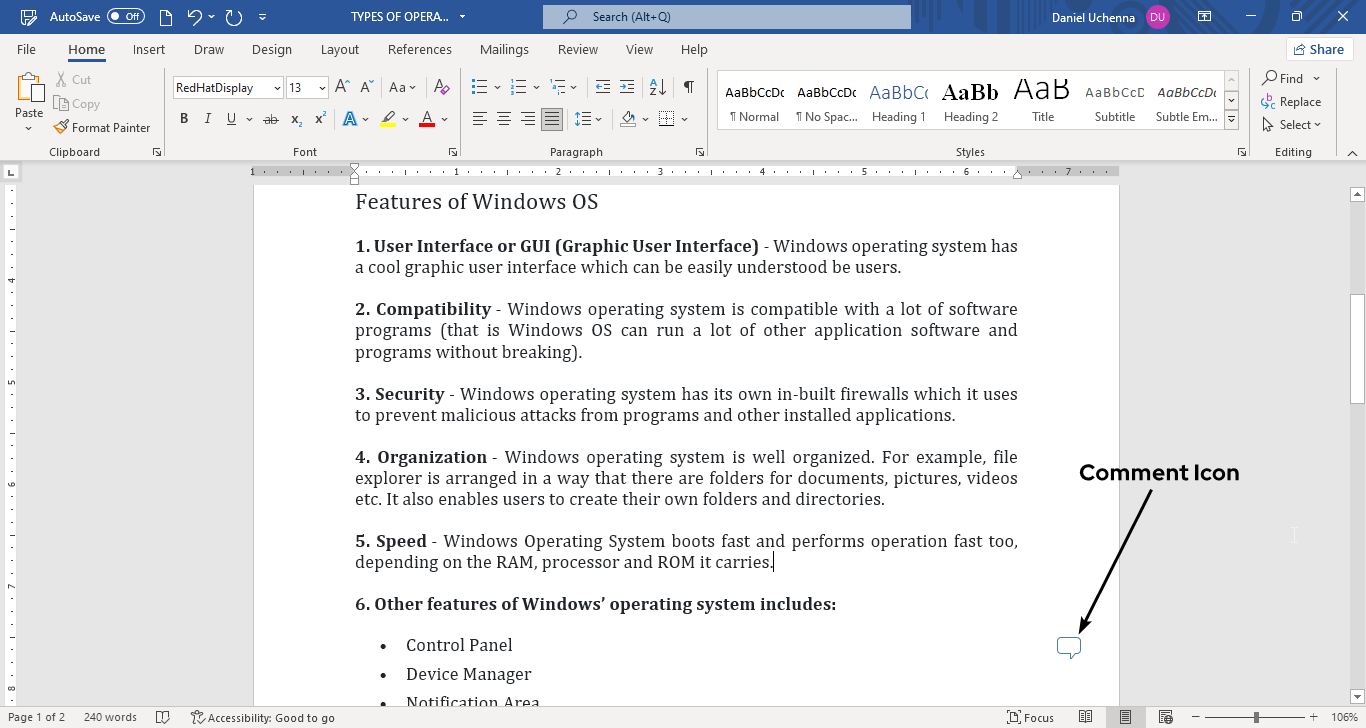This screenshot has width=1366, height=728.
Task: Click the Show/Hide paragraph marks icon
Action: click(x=689, y=87)
